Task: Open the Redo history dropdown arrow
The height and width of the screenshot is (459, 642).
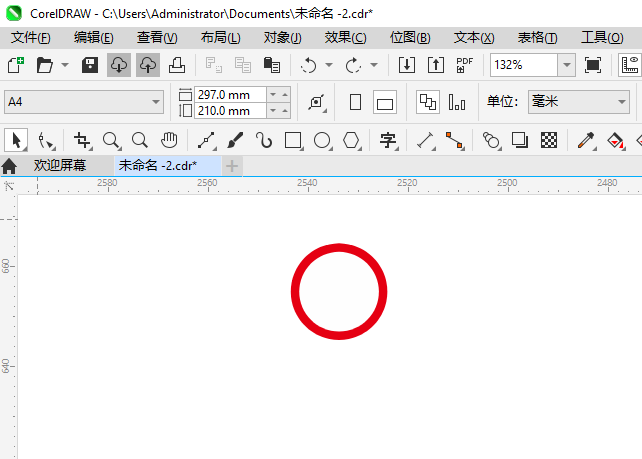Action: tap(374, 65)
